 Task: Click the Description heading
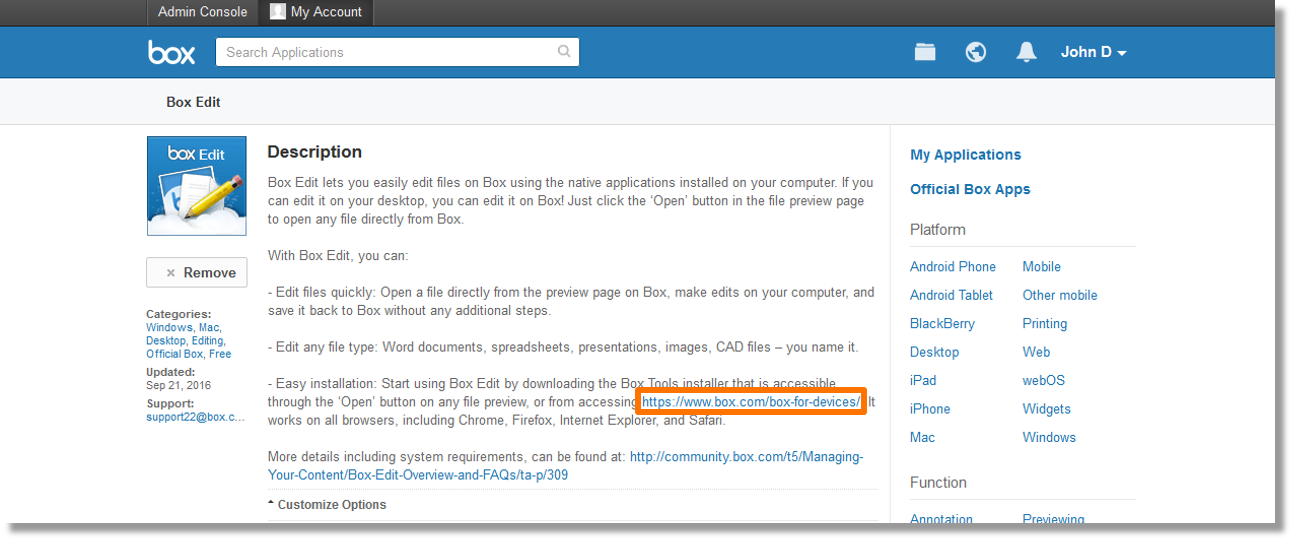315,152
